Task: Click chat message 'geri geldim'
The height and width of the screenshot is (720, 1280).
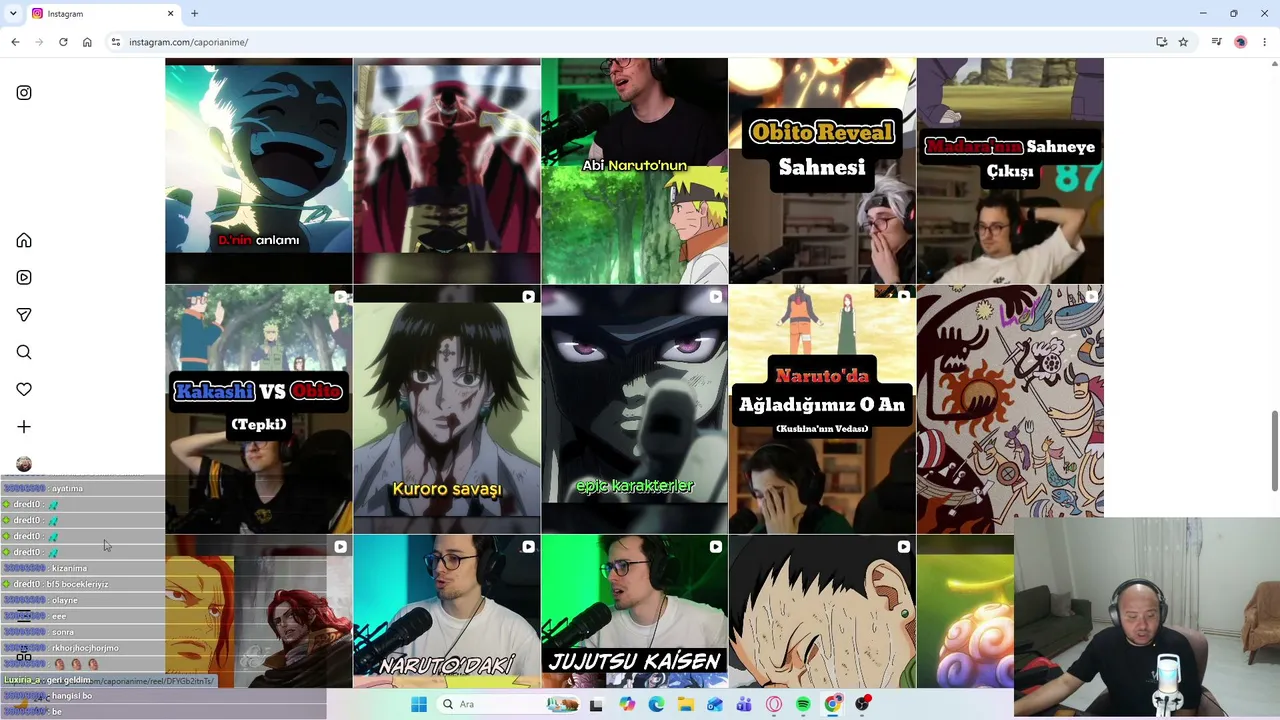Action: pos(69,680)
